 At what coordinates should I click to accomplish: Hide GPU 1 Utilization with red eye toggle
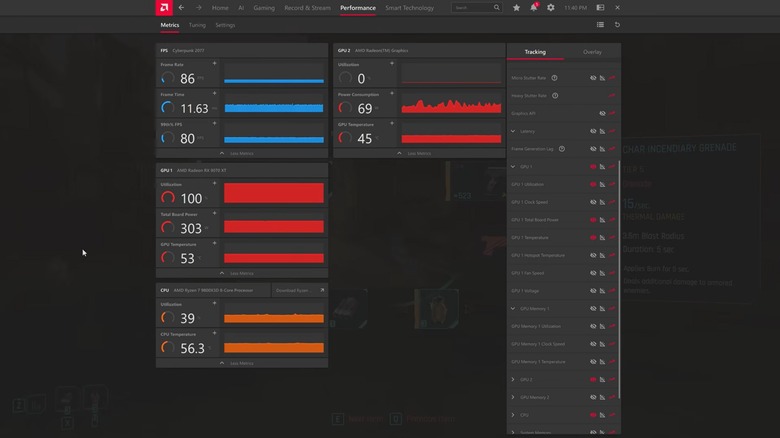pyautogui.click(x=593, y=184)
